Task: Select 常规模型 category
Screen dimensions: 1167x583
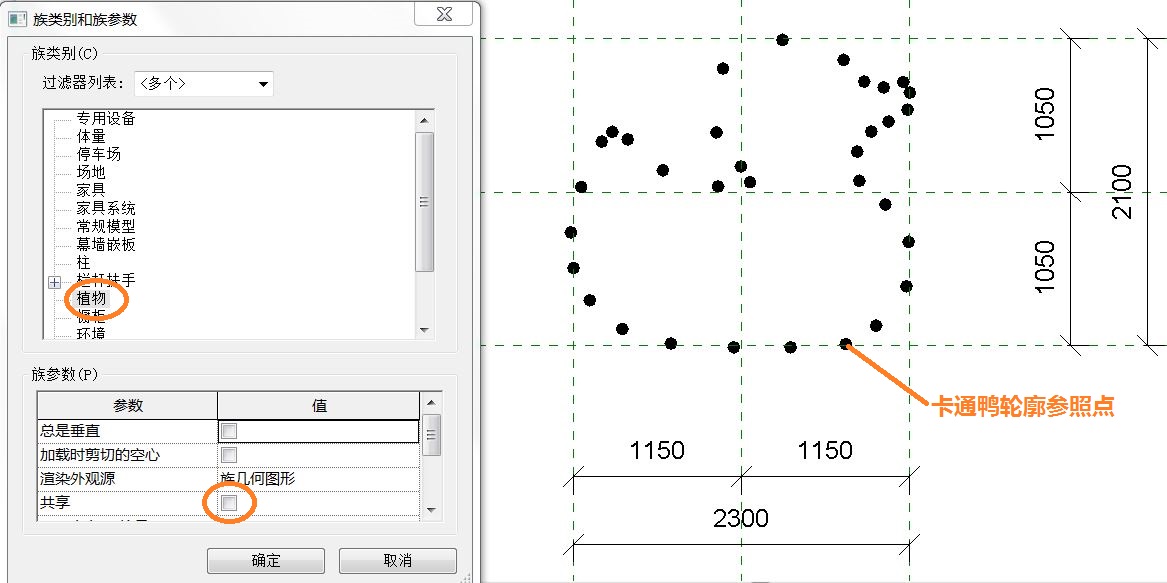Action: point(106,226)
